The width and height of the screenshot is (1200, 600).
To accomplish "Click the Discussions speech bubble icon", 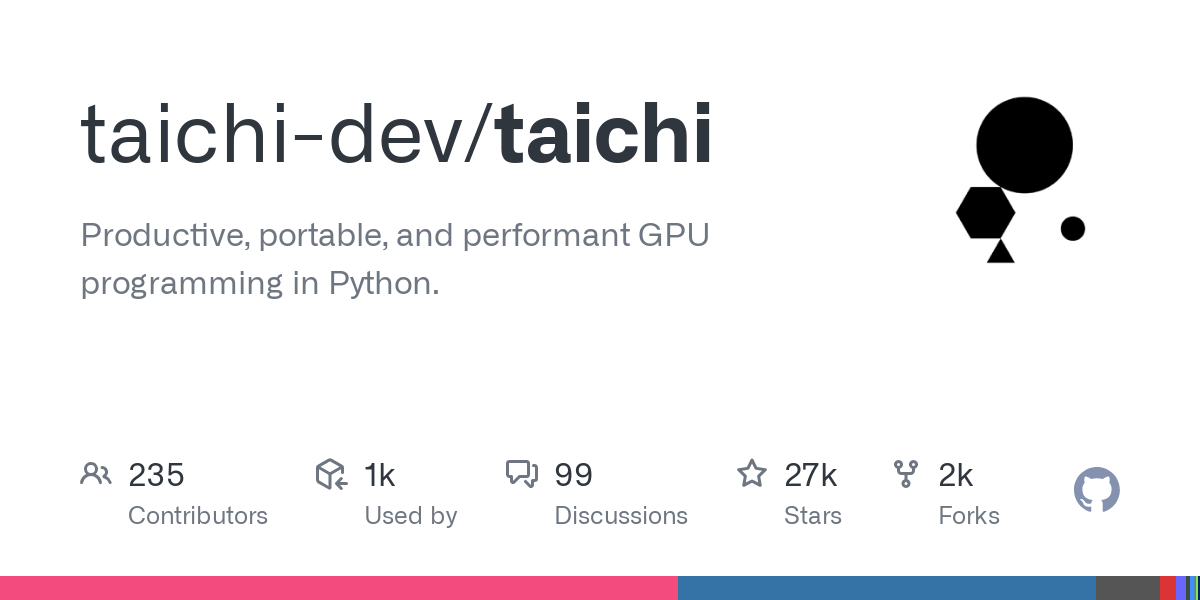I will click(522, 474).
